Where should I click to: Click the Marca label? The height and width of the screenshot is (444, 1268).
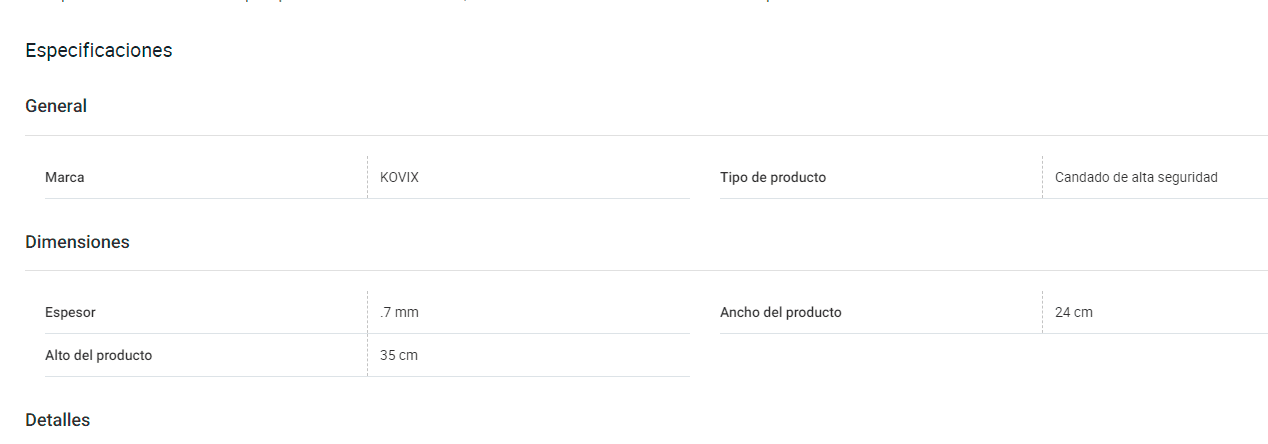pyautogui.click(x=65, y=177)
